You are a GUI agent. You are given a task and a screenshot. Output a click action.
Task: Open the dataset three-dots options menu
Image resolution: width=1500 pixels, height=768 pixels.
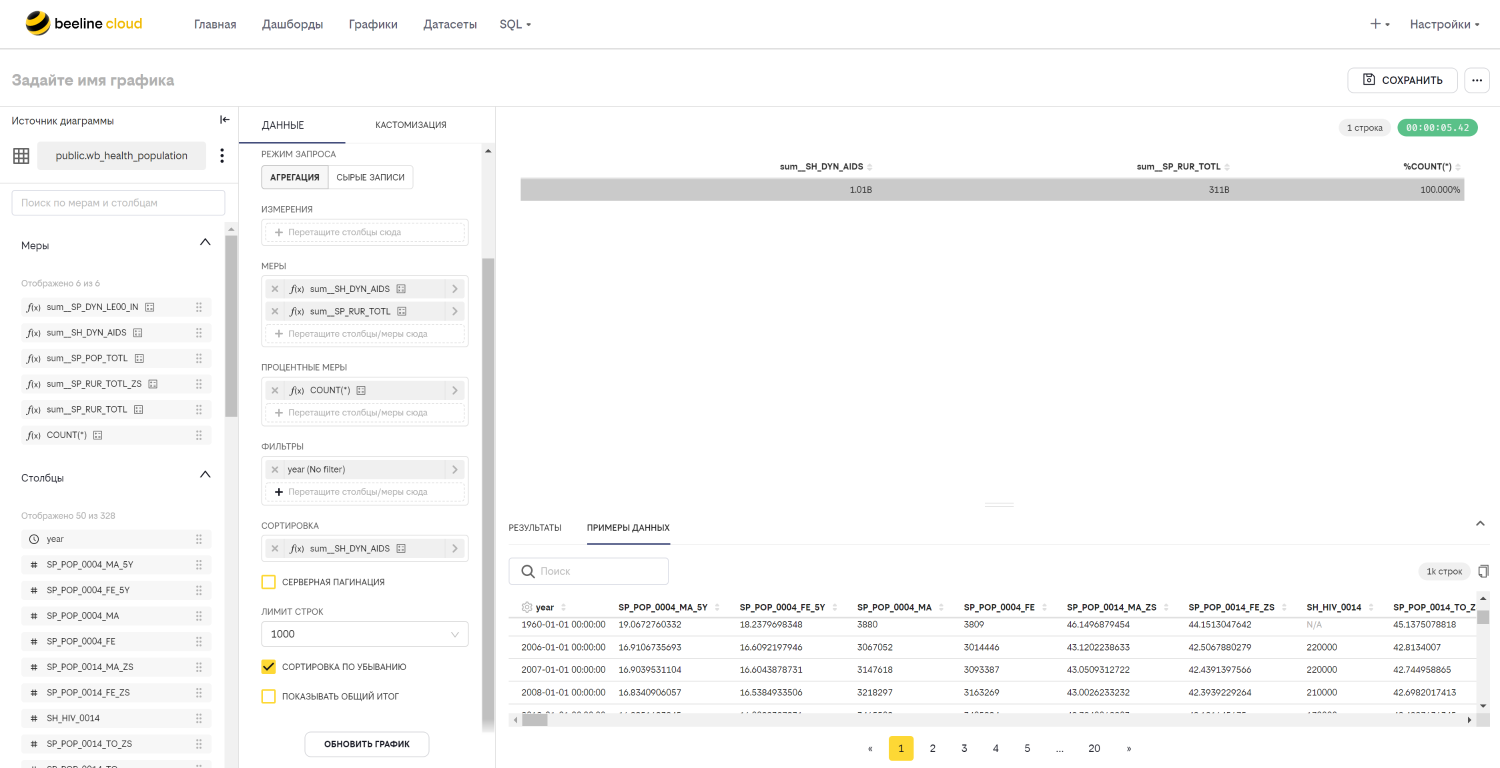222,156
